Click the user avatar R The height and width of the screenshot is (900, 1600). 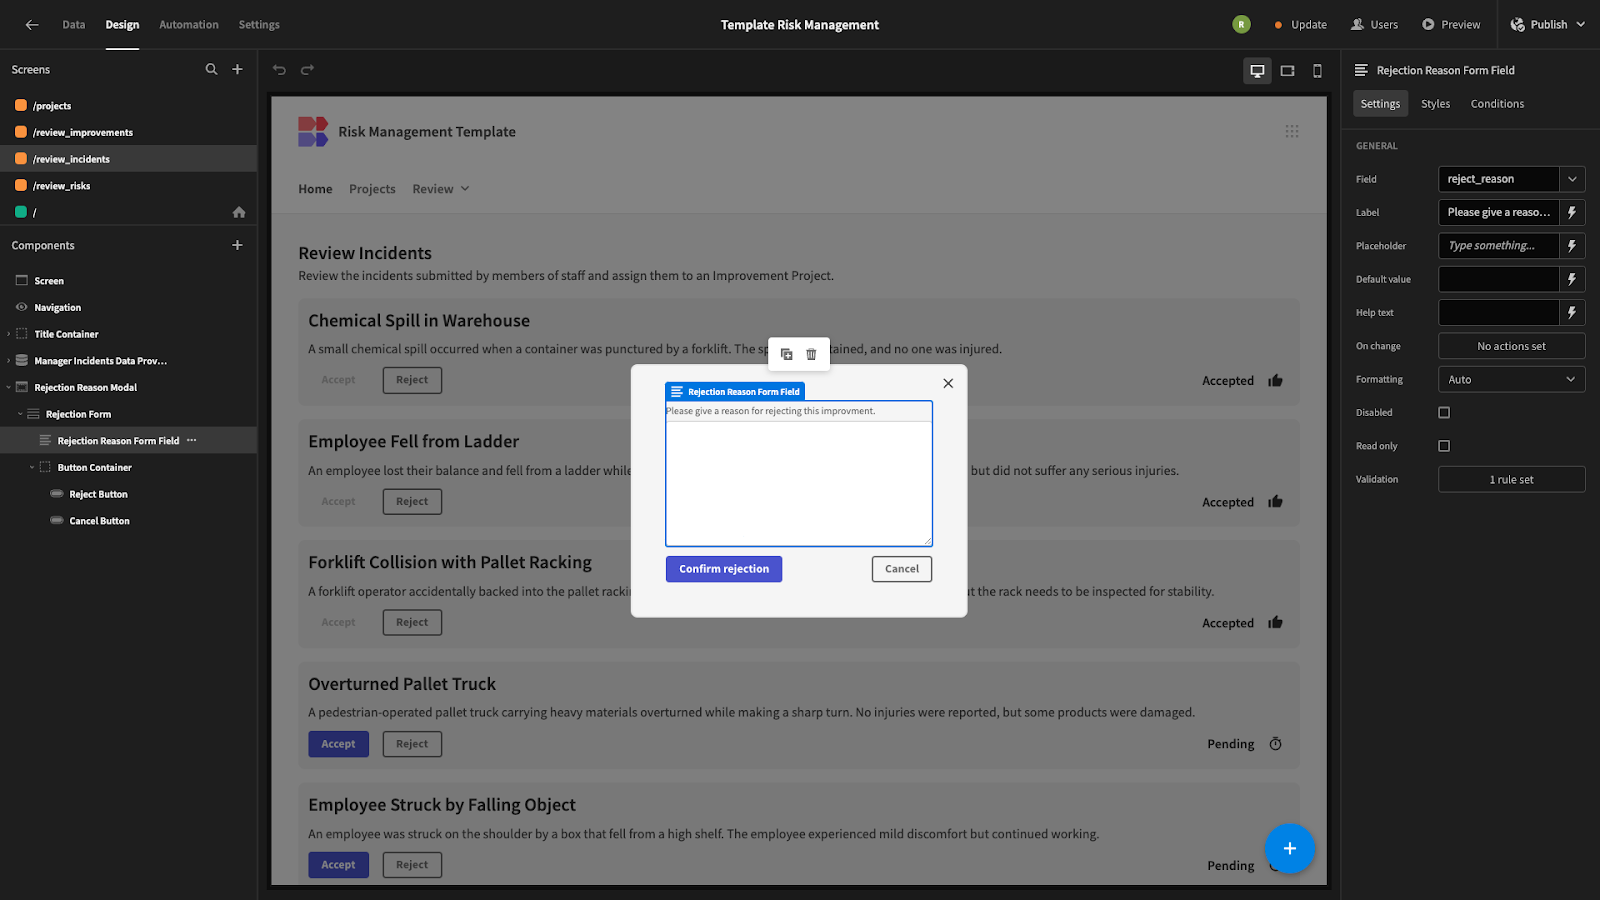[x=1241, y=25]
